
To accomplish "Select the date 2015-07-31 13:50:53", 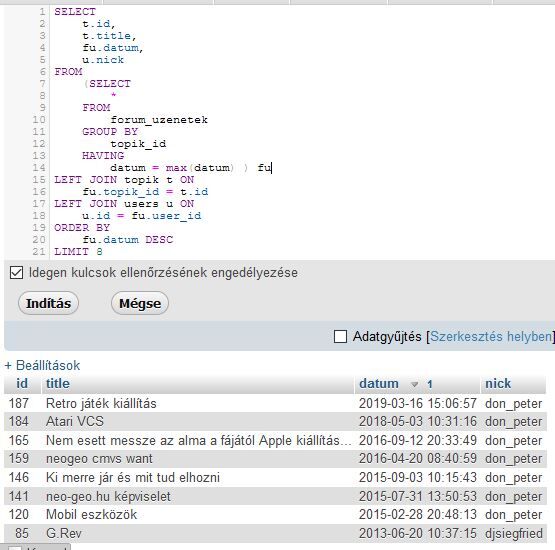I will pos(418,497).
